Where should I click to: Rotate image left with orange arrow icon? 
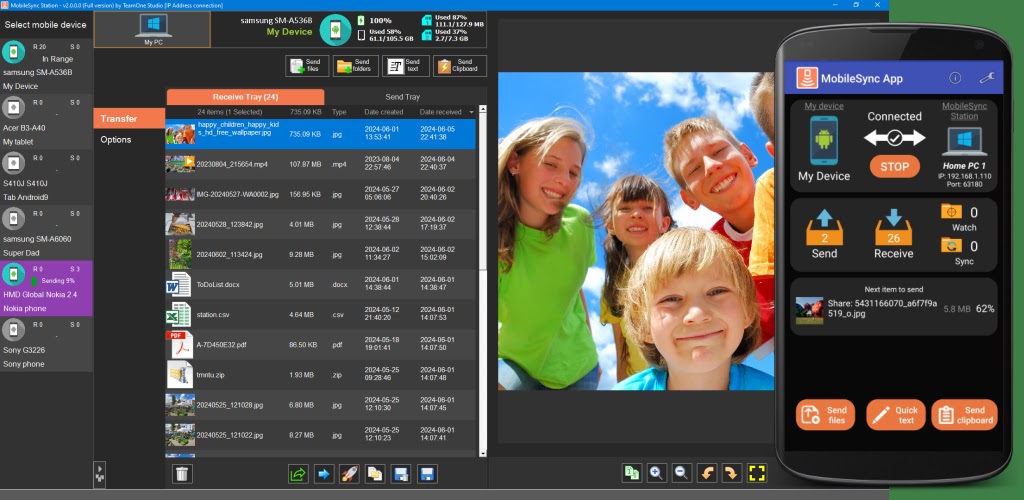[x=707, y=473]
